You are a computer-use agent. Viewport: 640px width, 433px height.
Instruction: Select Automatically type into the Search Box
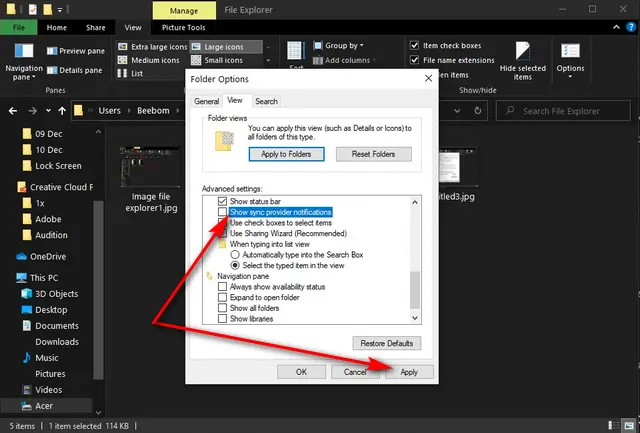[235, 255]
